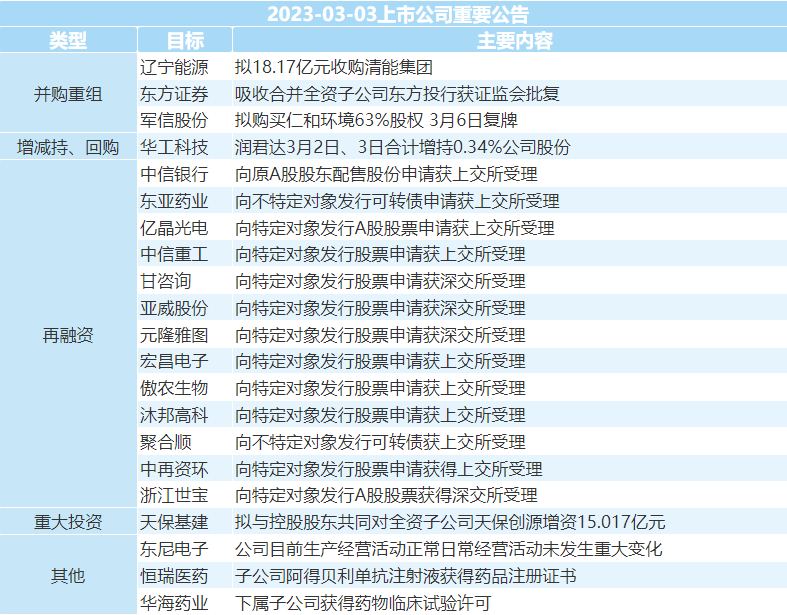Screen dimensions: 787x615
Task: Click the 并购重组 category cell
Action: tap(68, 94)
